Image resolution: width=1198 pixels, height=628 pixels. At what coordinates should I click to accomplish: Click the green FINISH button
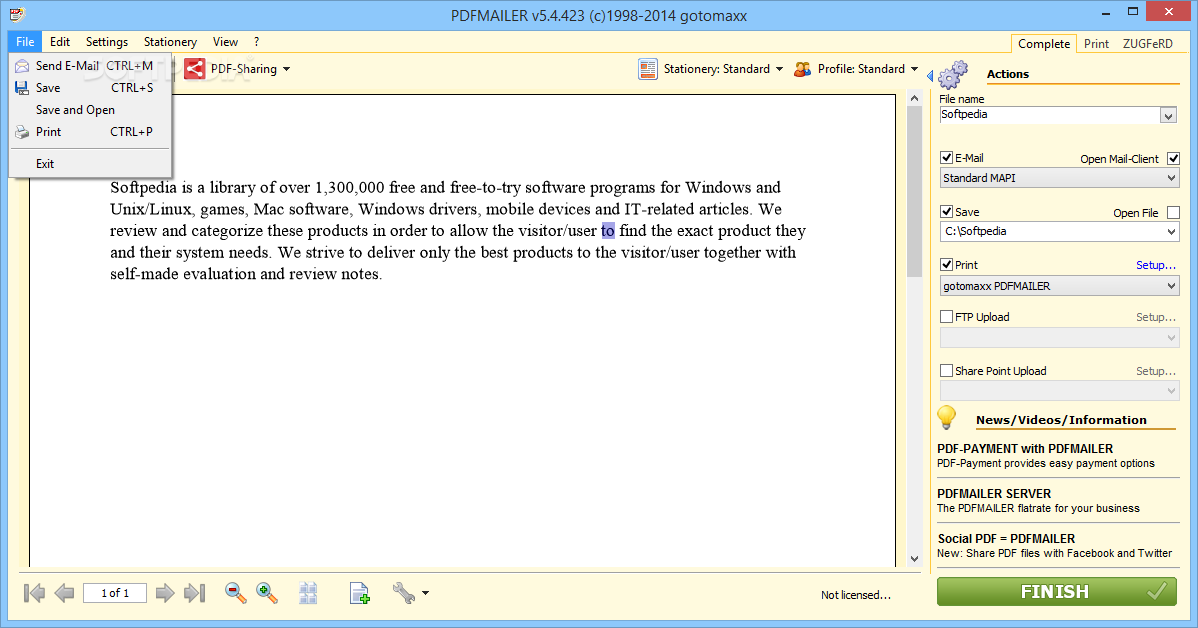[1057, 591]
